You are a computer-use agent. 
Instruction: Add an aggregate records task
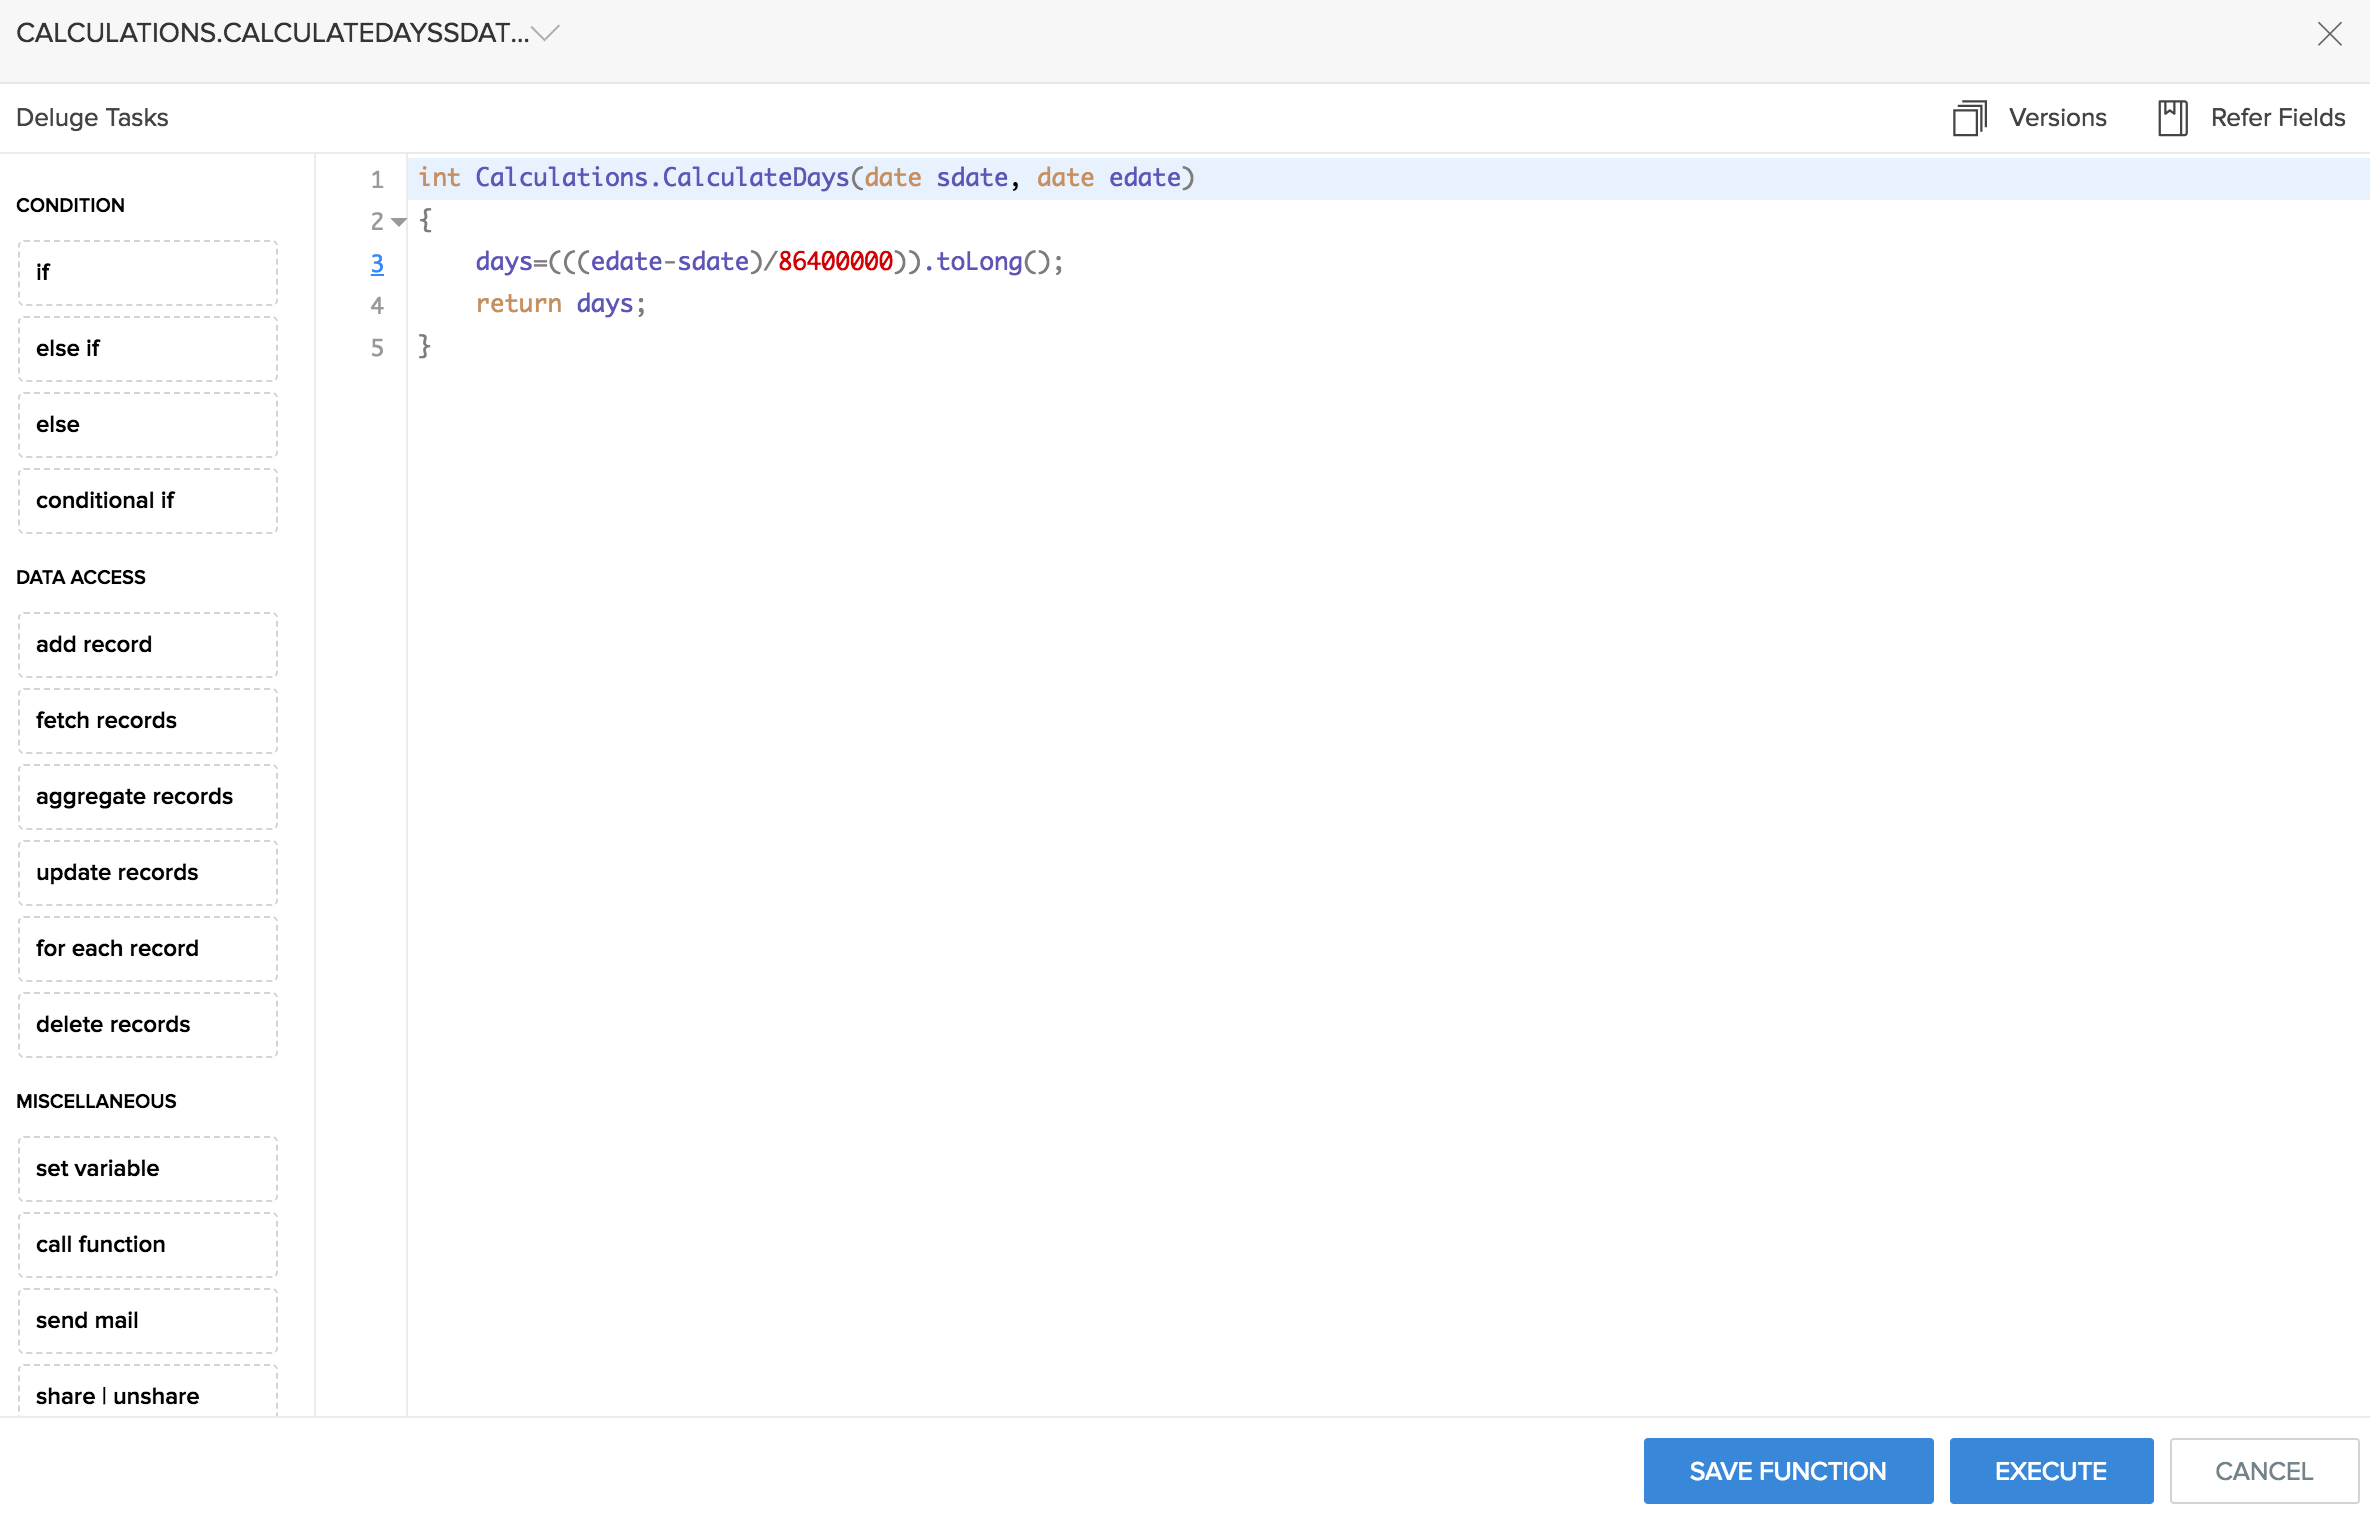(x=146, y=796)
